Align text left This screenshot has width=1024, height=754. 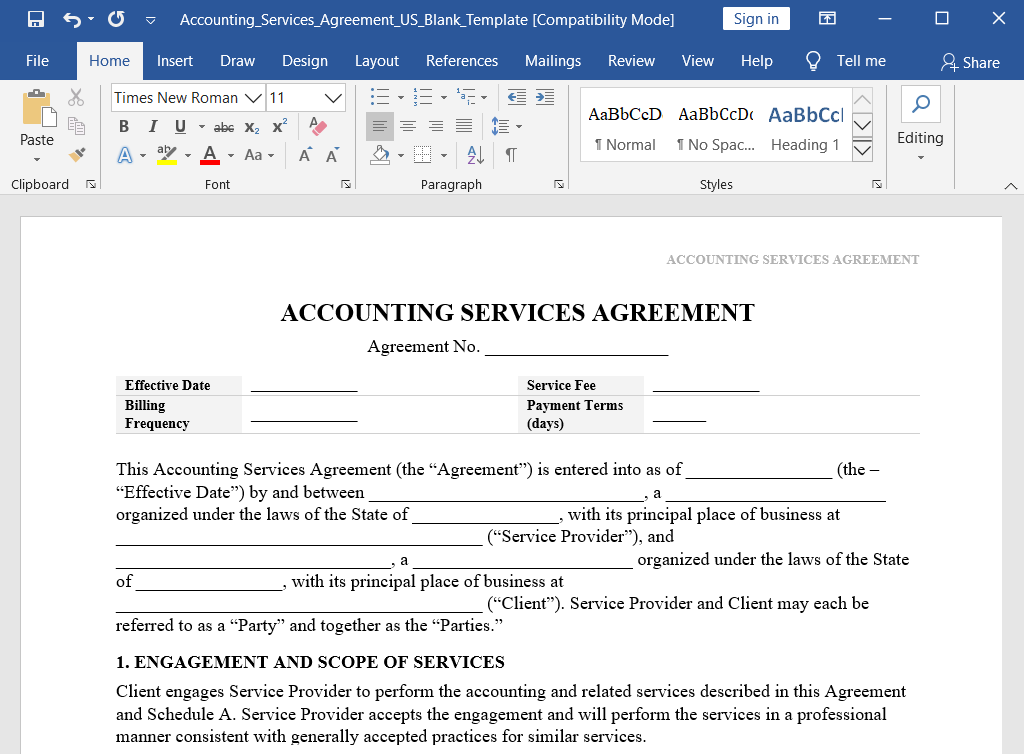(379, 126)
